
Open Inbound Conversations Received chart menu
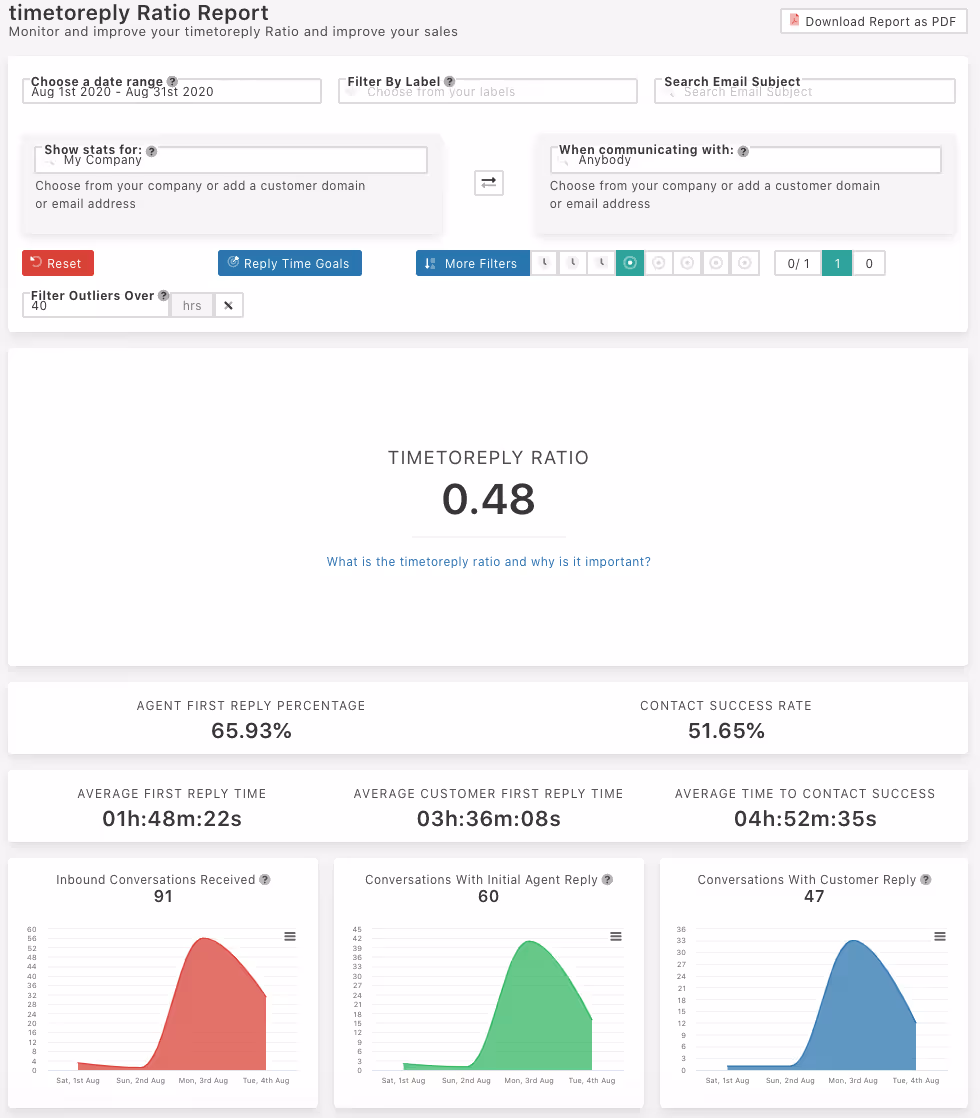pyautogui.click(x=290, y=936)
